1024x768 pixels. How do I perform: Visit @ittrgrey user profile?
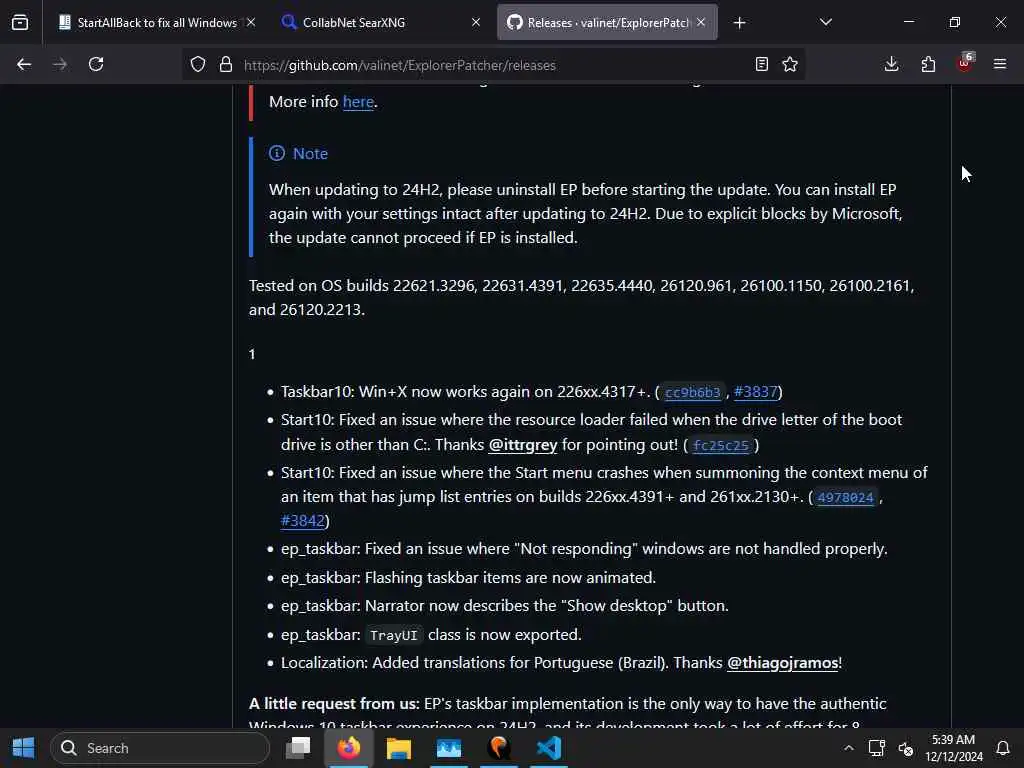coord(523,445)
